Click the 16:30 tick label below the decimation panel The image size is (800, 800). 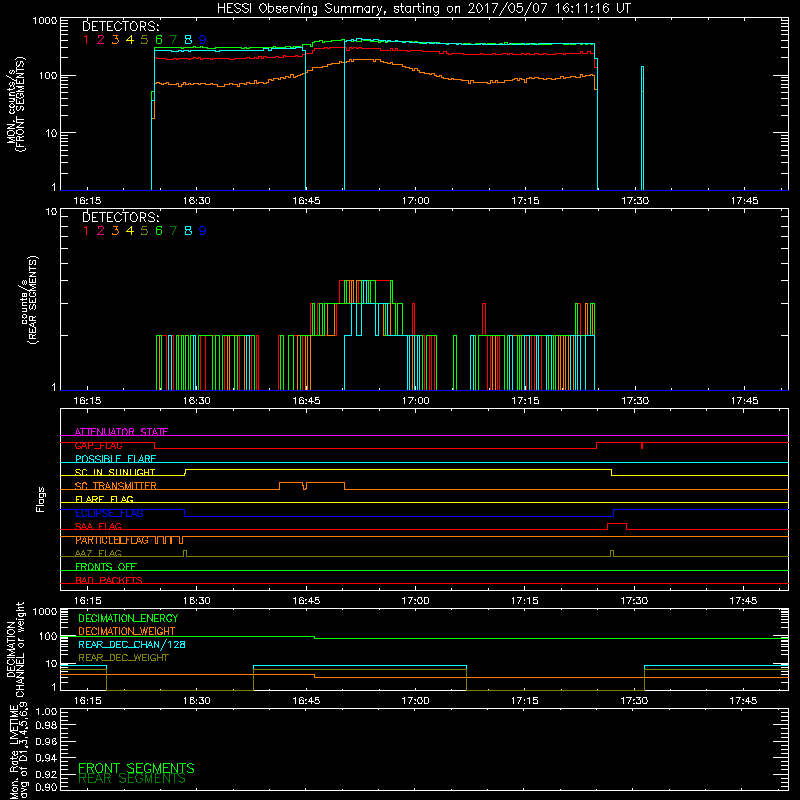(196, 701)
